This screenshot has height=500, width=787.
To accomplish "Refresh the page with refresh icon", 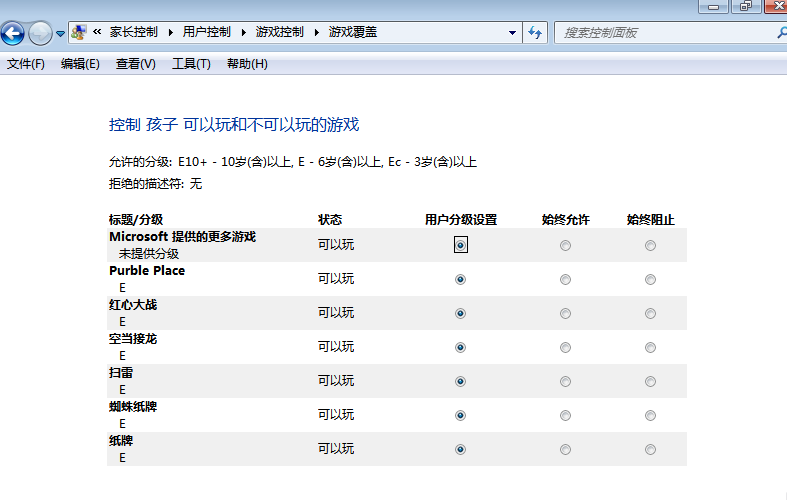I will click(535, 33).
